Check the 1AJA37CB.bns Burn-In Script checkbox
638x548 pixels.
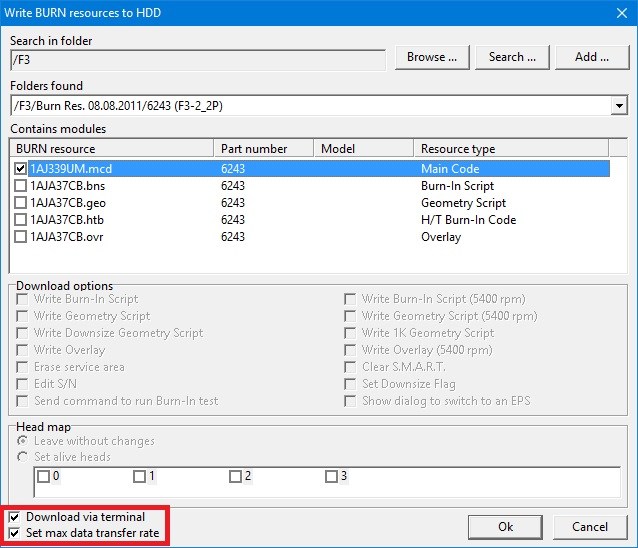(21, 186)
